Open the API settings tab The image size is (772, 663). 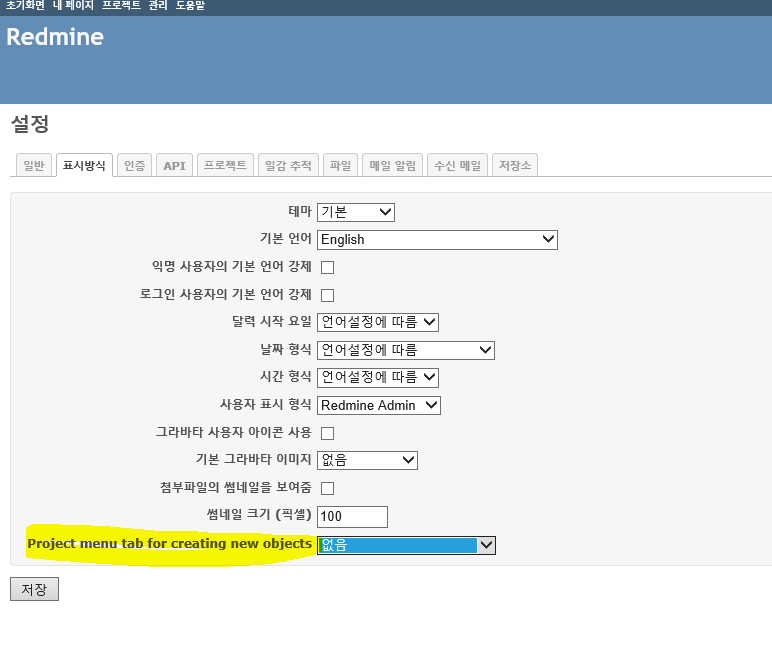tap(174, 166)
